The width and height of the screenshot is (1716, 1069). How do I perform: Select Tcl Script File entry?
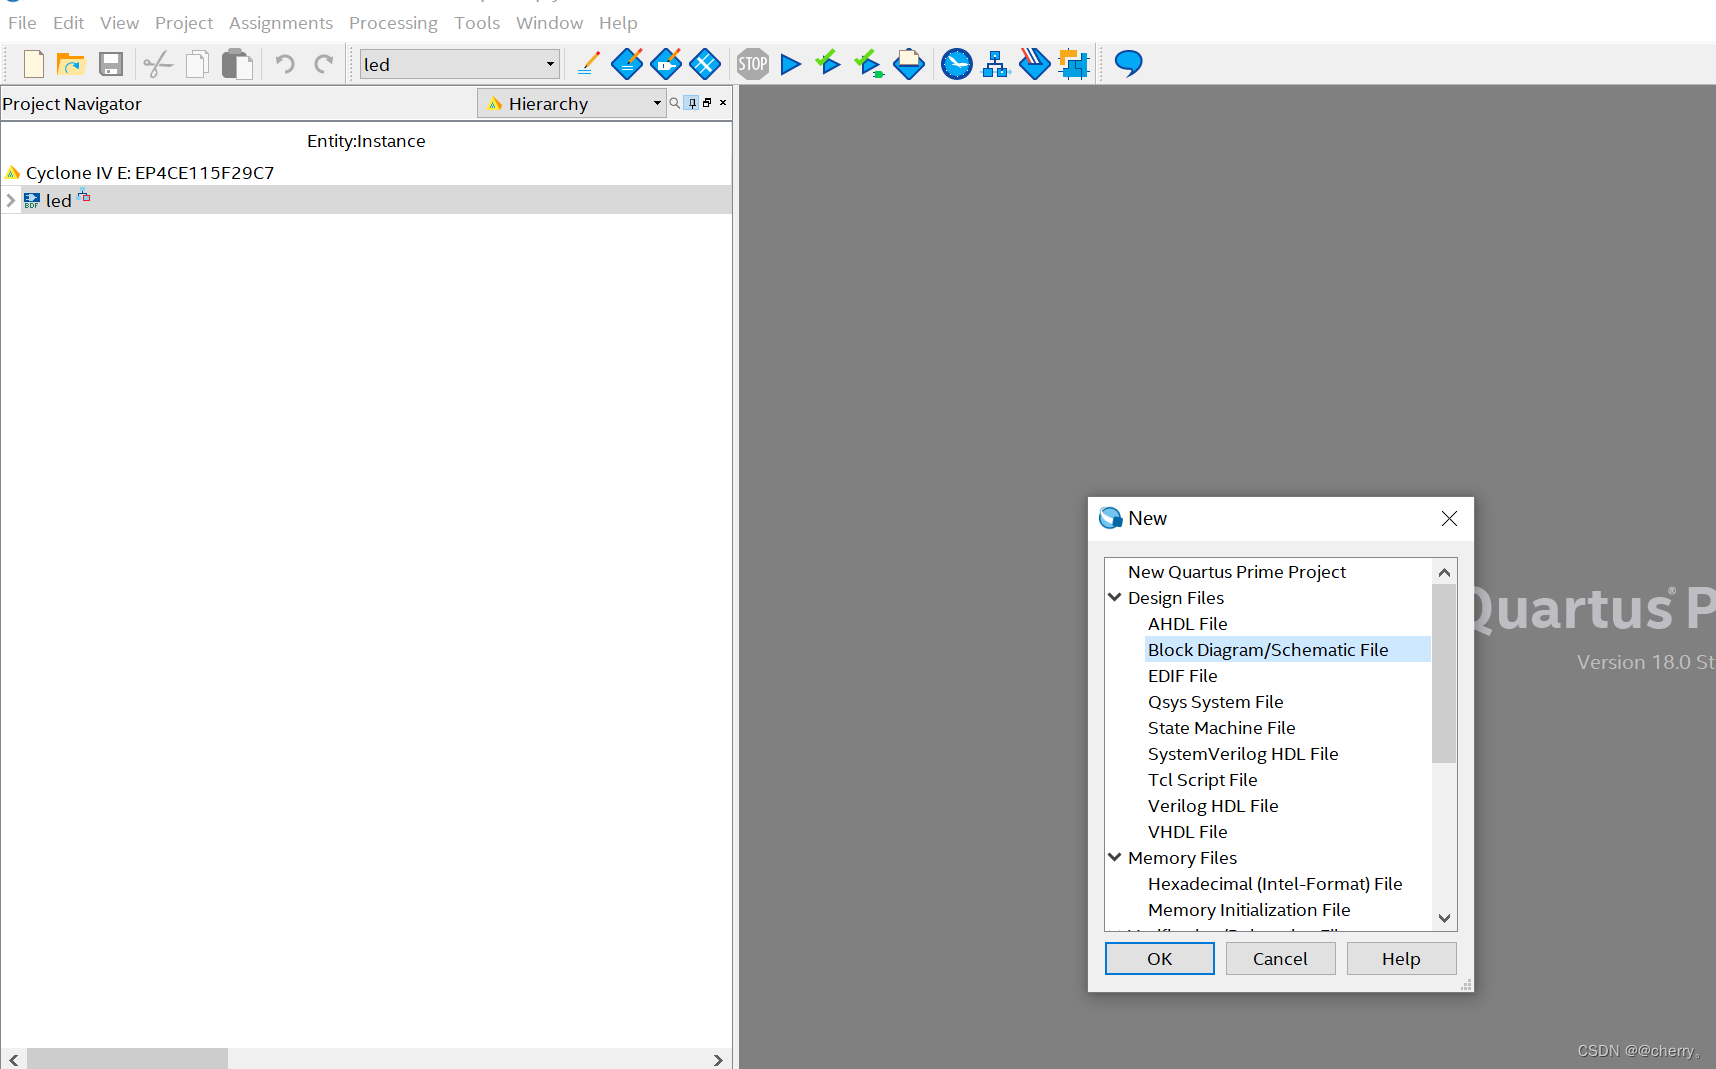[x=1202, y=780]
